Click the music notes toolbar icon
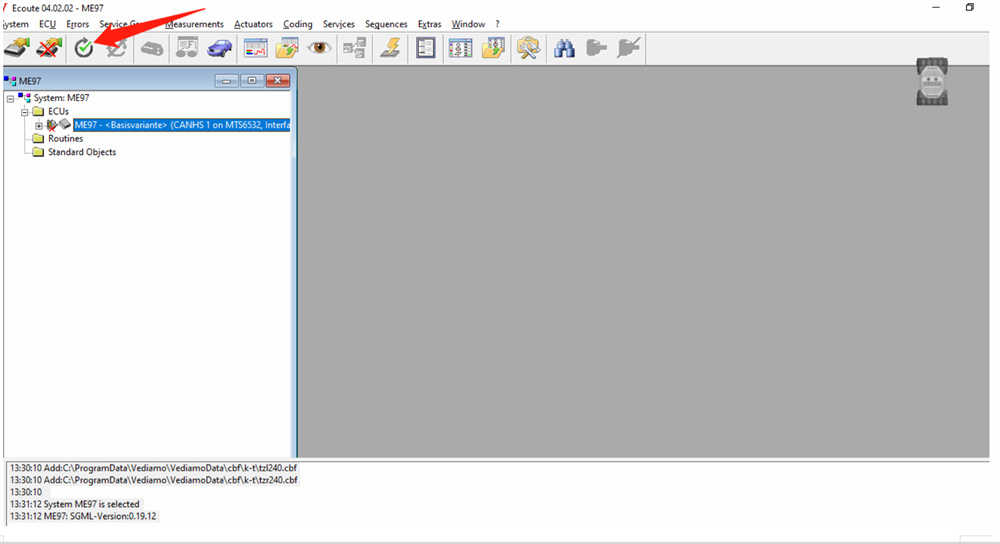 pyautogui.click(x=187, y=47)
